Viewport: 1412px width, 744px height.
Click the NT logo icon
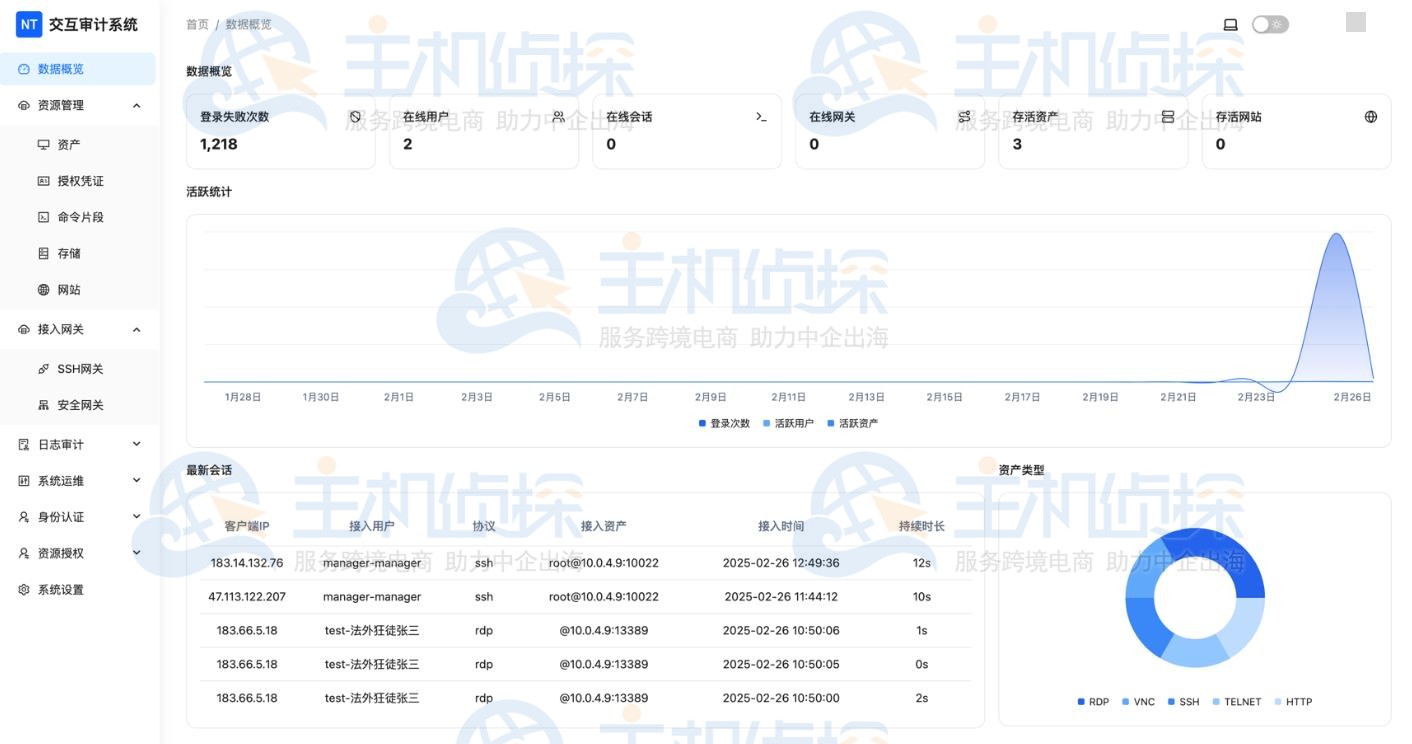click(29, 24)
